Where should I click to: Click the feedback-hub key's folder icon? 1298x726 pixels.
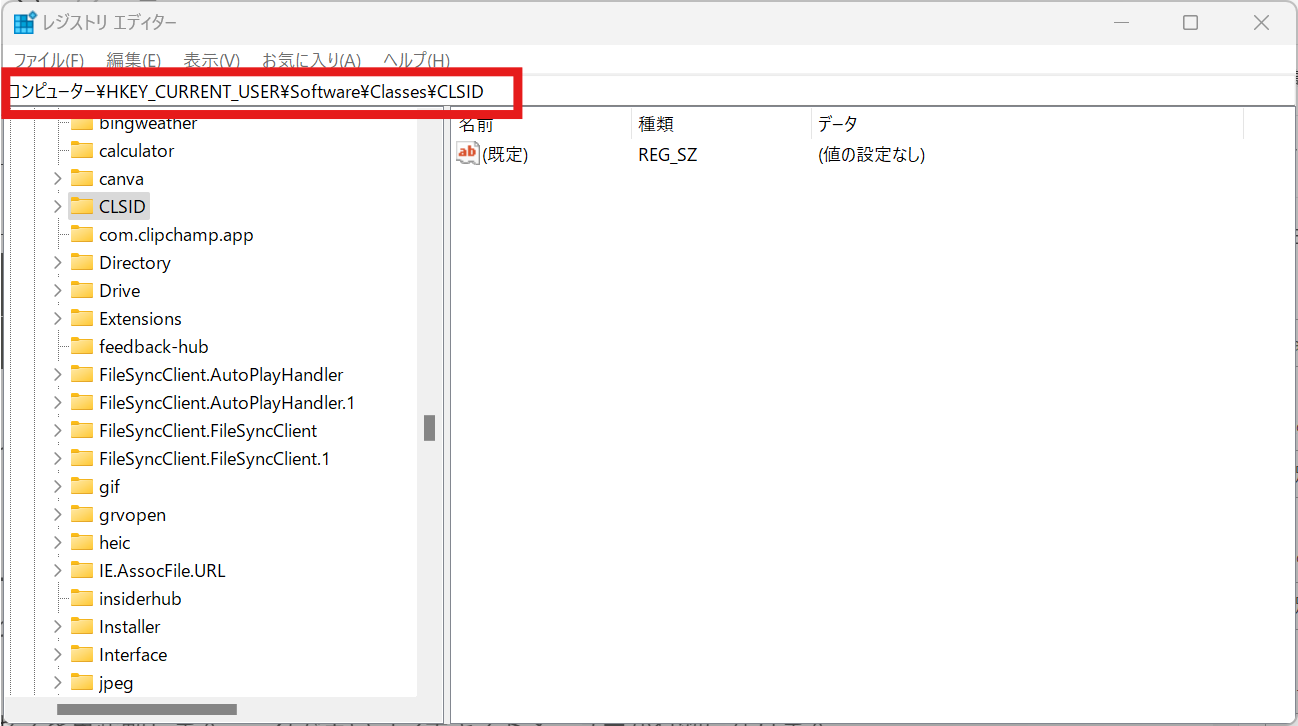[x=81, y=346]
